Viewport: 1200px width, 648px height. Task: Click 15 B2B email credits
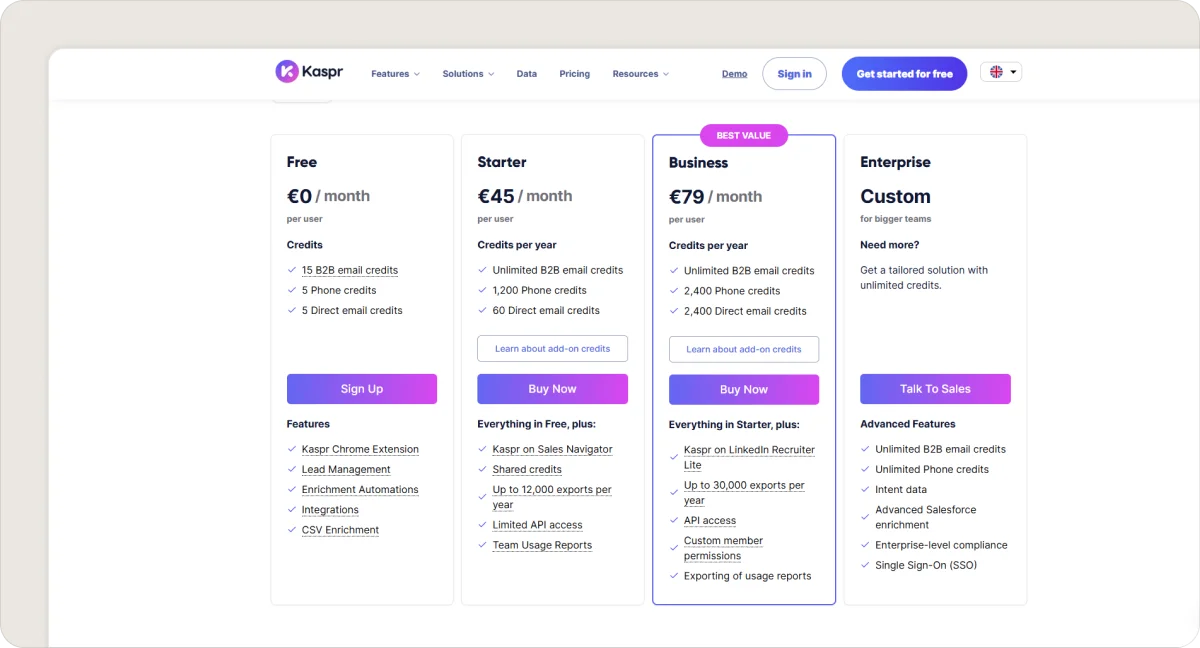pyautogui.click(x=350, y=270)
